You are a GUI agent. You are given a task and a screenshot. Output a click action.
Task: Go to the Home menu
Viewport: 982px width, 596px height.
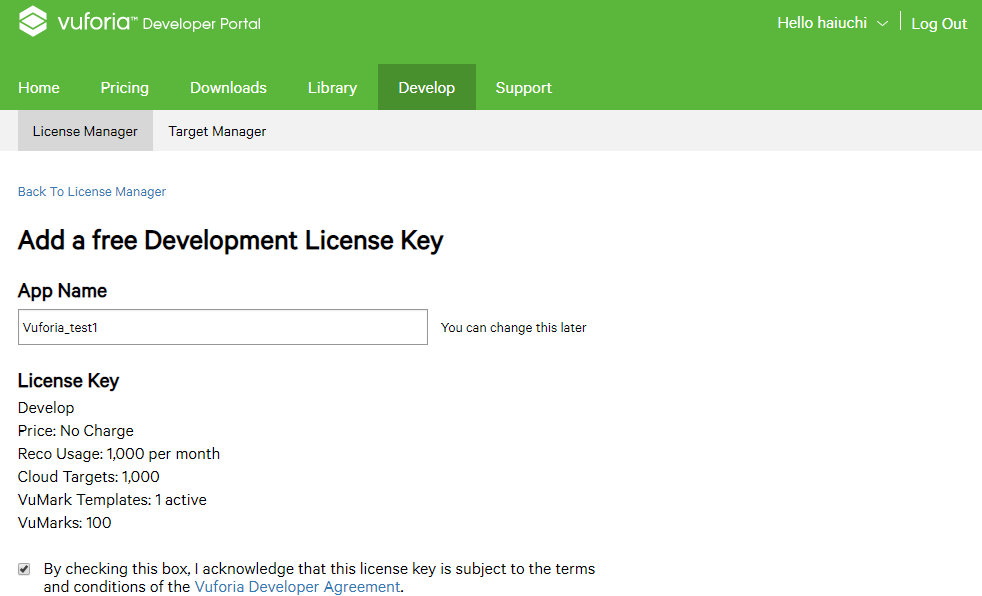pos(39,88)
